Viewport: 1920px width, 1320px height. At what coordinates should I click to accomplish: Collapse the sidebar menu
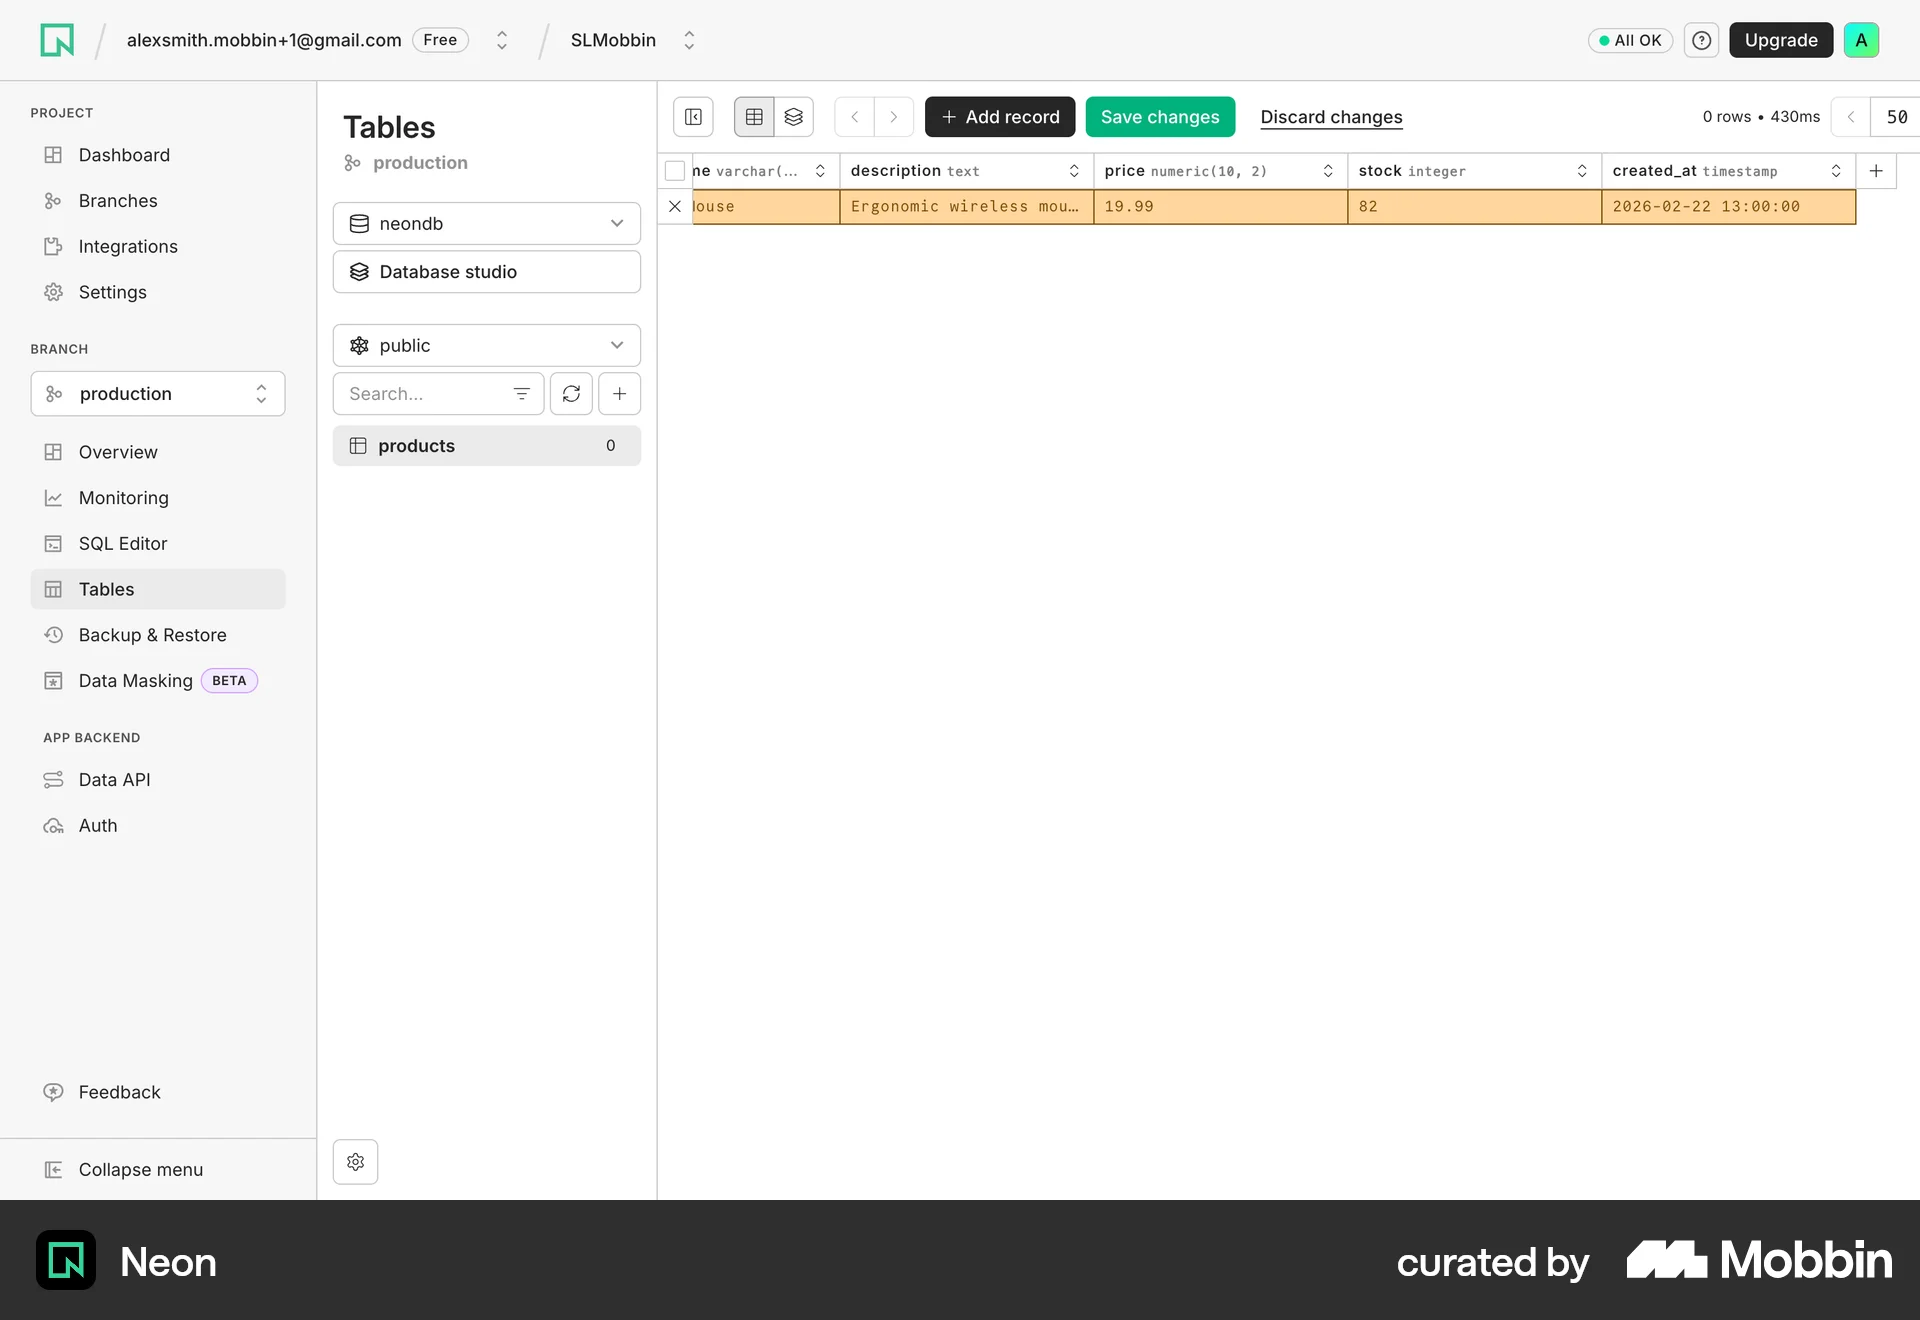click(158, 1170)
